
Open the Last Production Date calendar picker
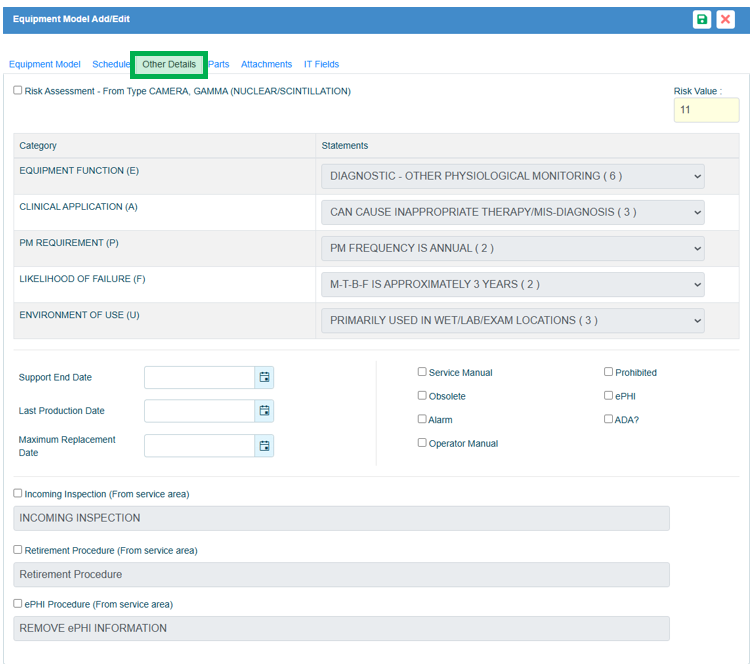point(264,411)
